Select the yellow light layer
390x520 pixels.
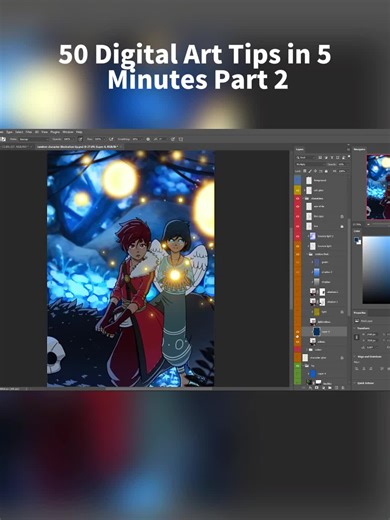325,312
